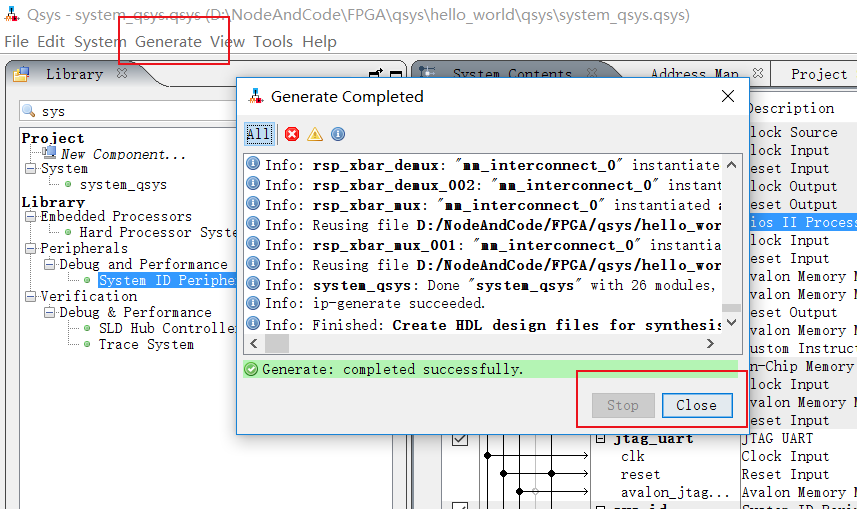Filter messages by warnings with the yellow triangle

pyautogui.click(x=315, y=134)
